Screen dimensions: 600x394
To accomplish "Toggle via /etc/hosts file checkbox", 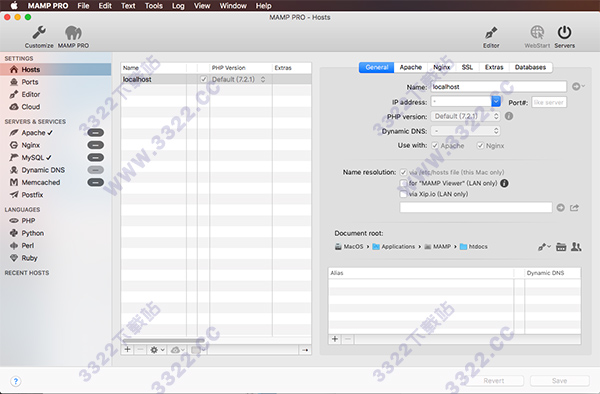I will 403,172.
